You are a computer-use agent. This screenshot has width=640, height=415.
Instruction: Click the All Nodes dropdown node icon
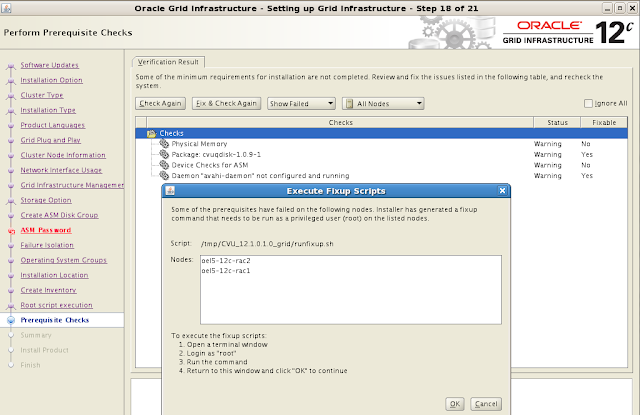(x=349, y=104)
